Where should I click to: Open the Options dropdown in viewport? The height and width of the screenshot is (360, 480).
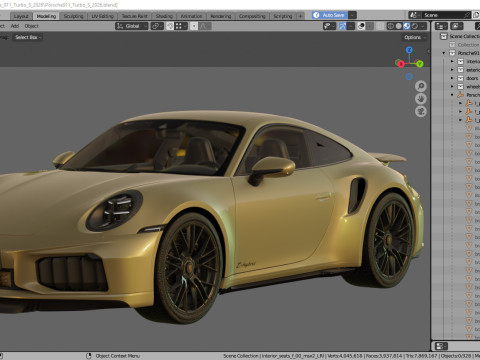pos(415,37)
